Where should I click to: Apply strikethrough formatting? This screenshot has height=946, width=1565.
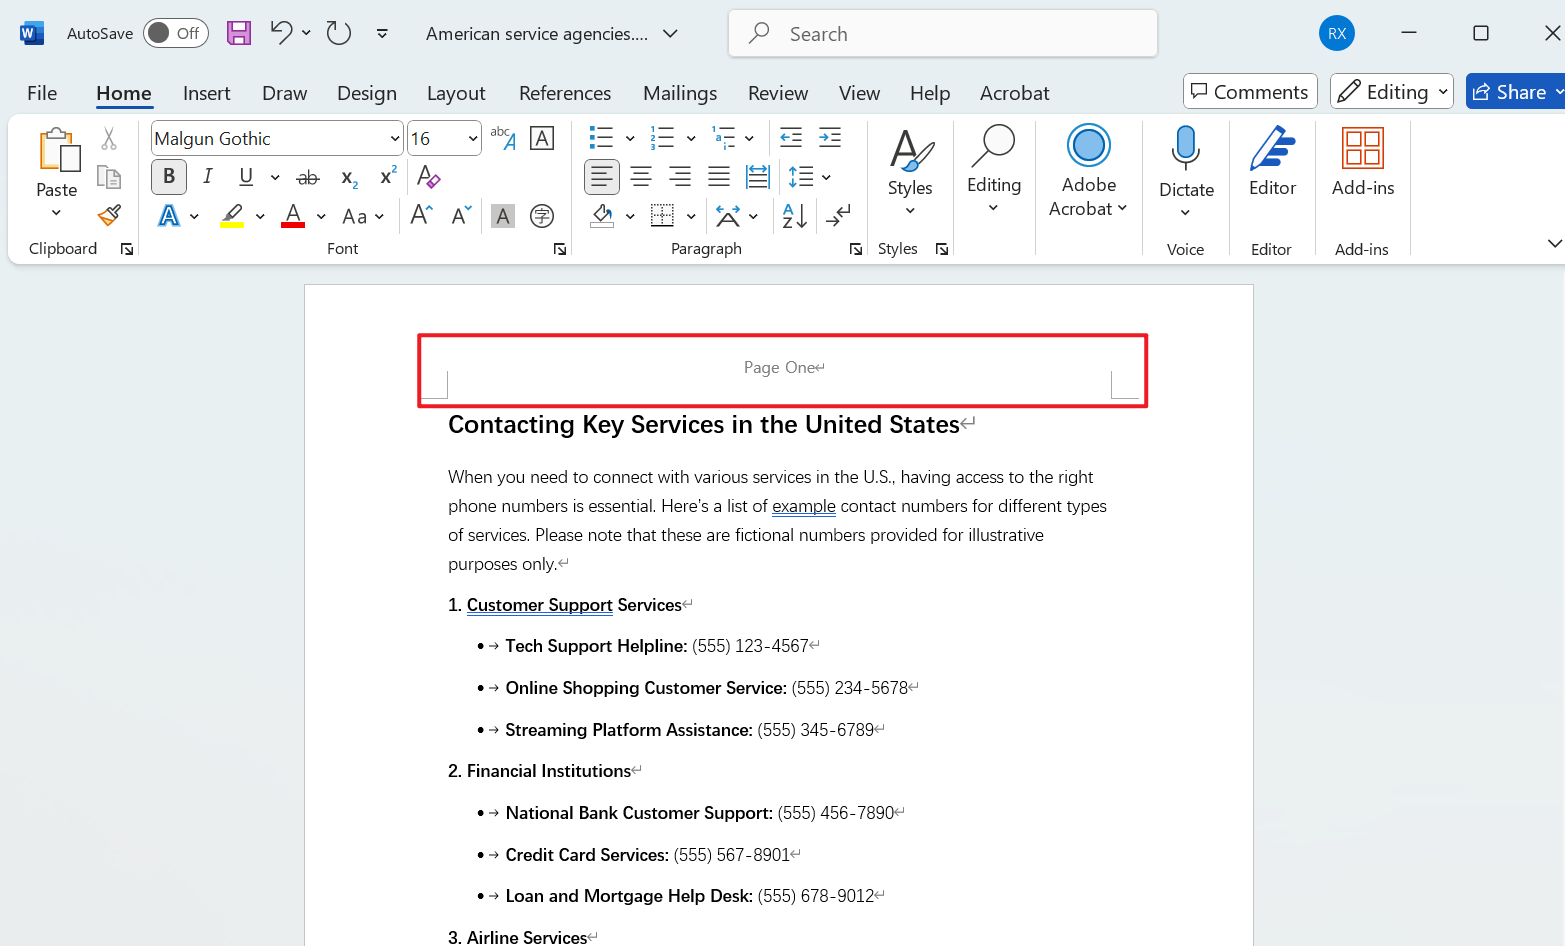tap(308, 178)
